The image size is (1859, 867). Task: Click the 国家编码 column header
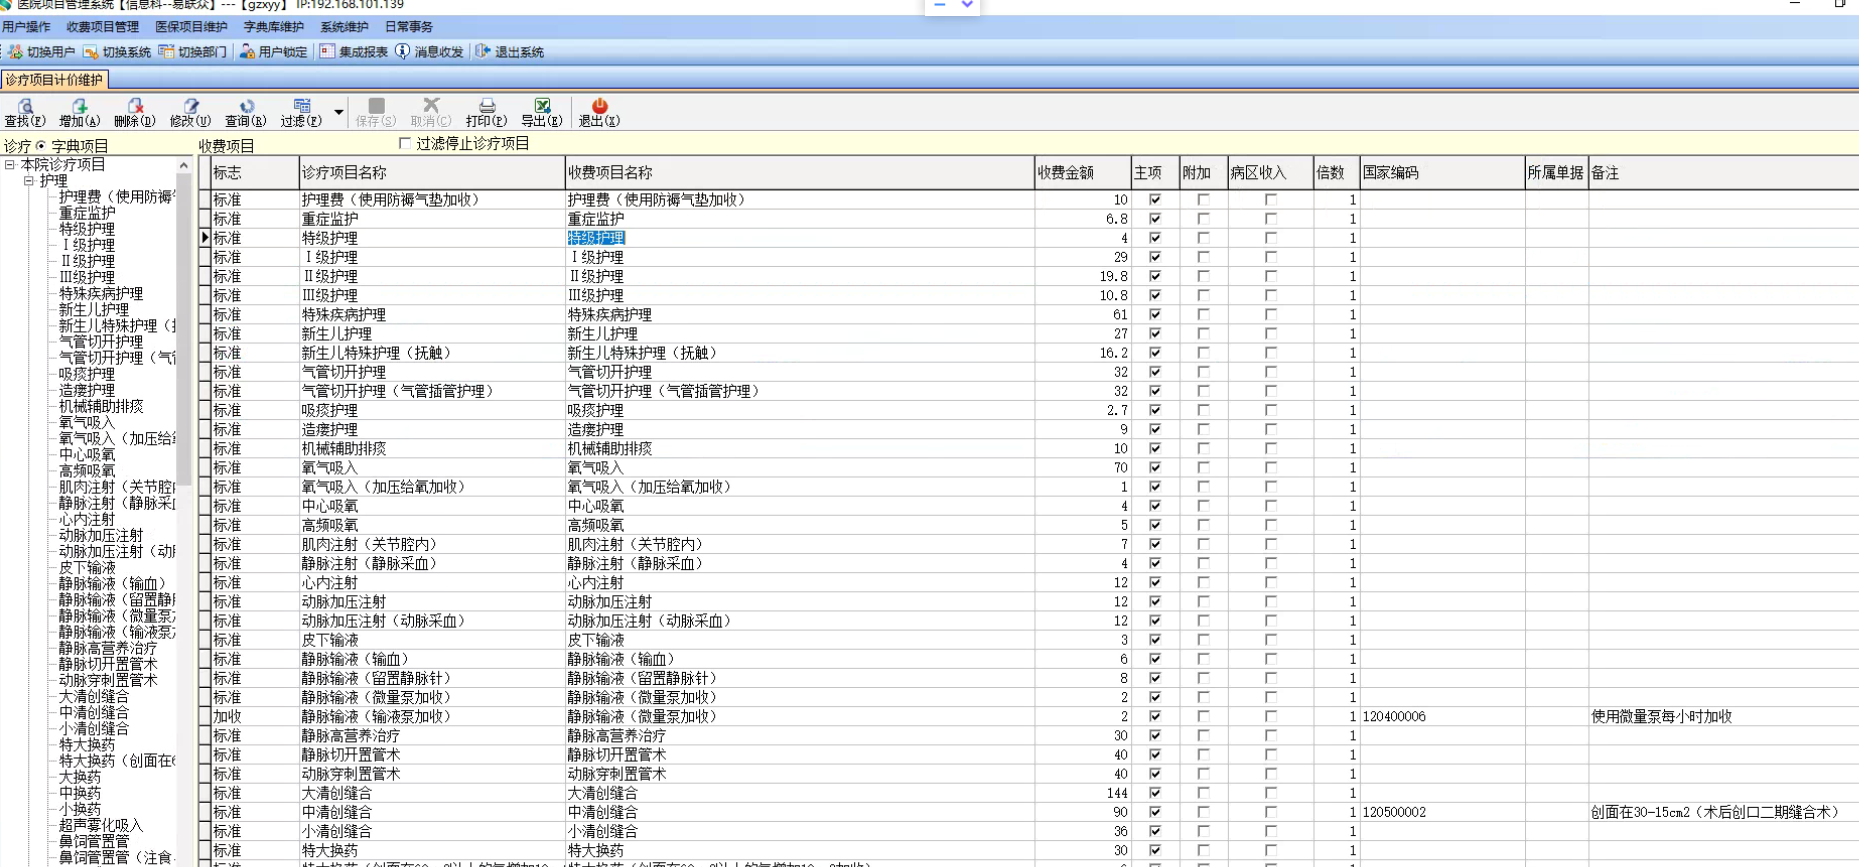click(1442, 173)
